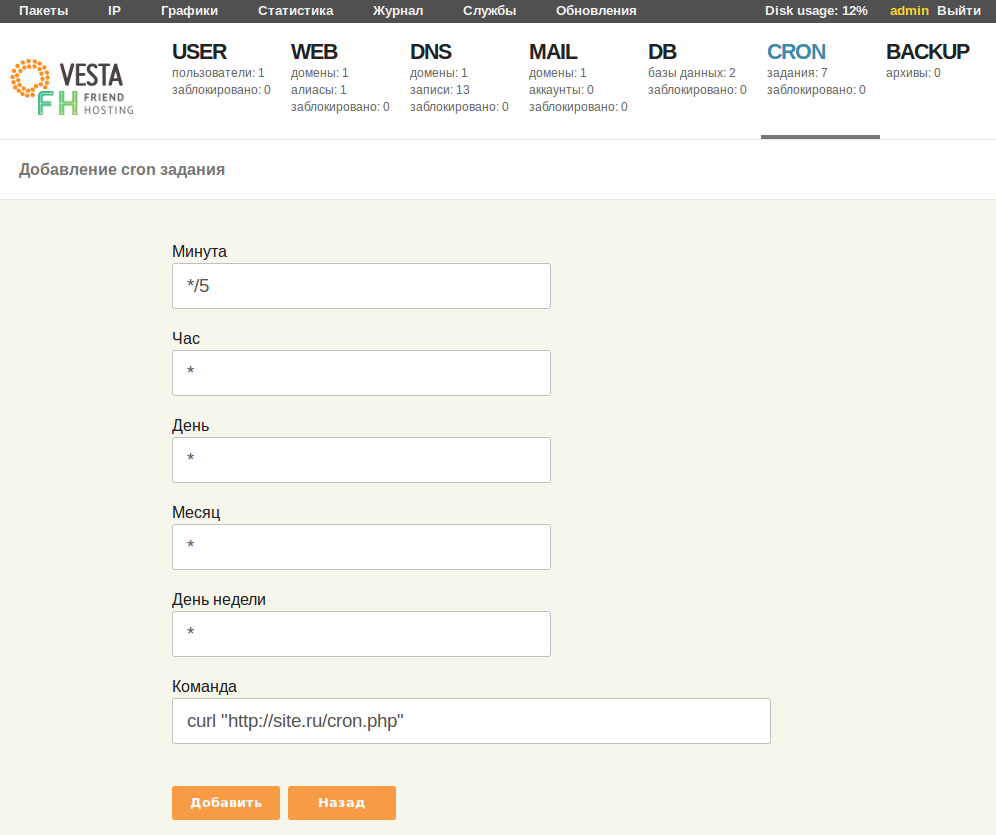This screenshot has width=996, height=835.
Task: Focus the Минута input field
Action: point(361,286)
